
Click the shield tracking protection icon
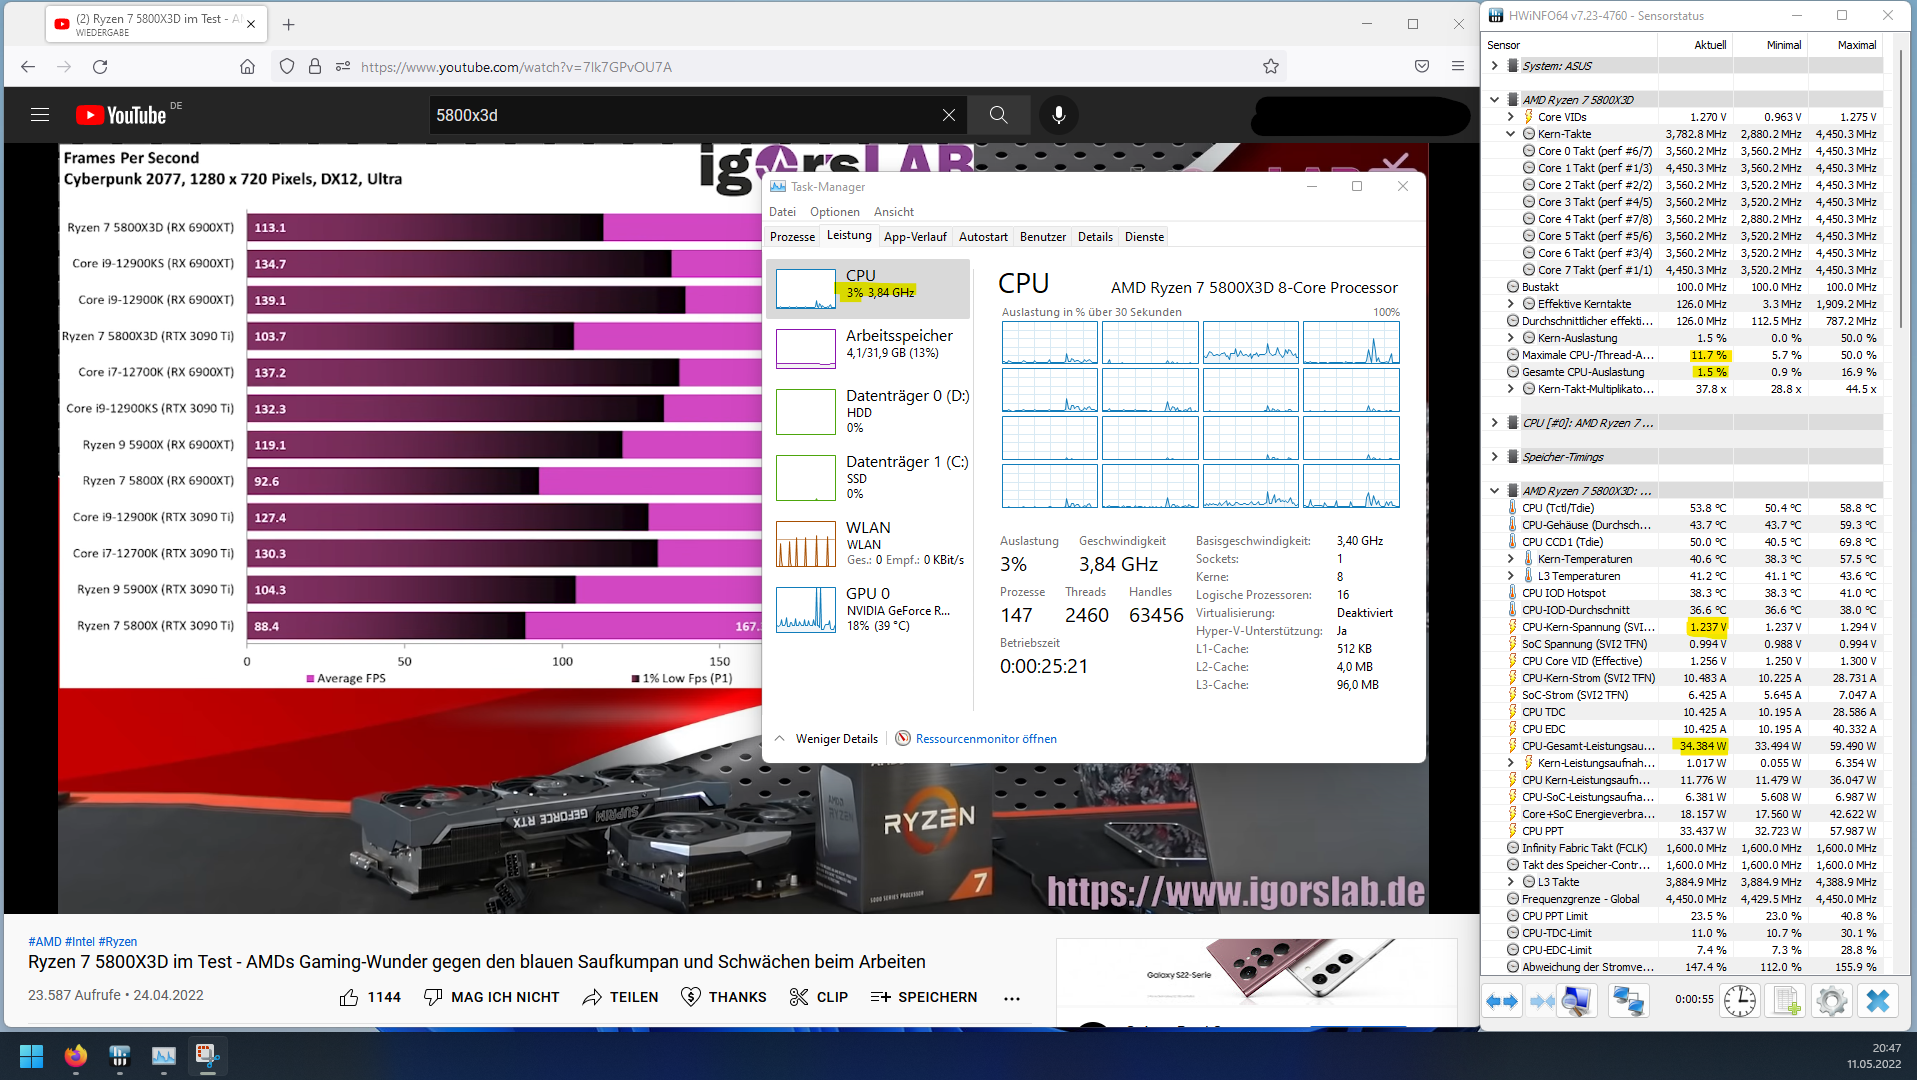[287, 67]
